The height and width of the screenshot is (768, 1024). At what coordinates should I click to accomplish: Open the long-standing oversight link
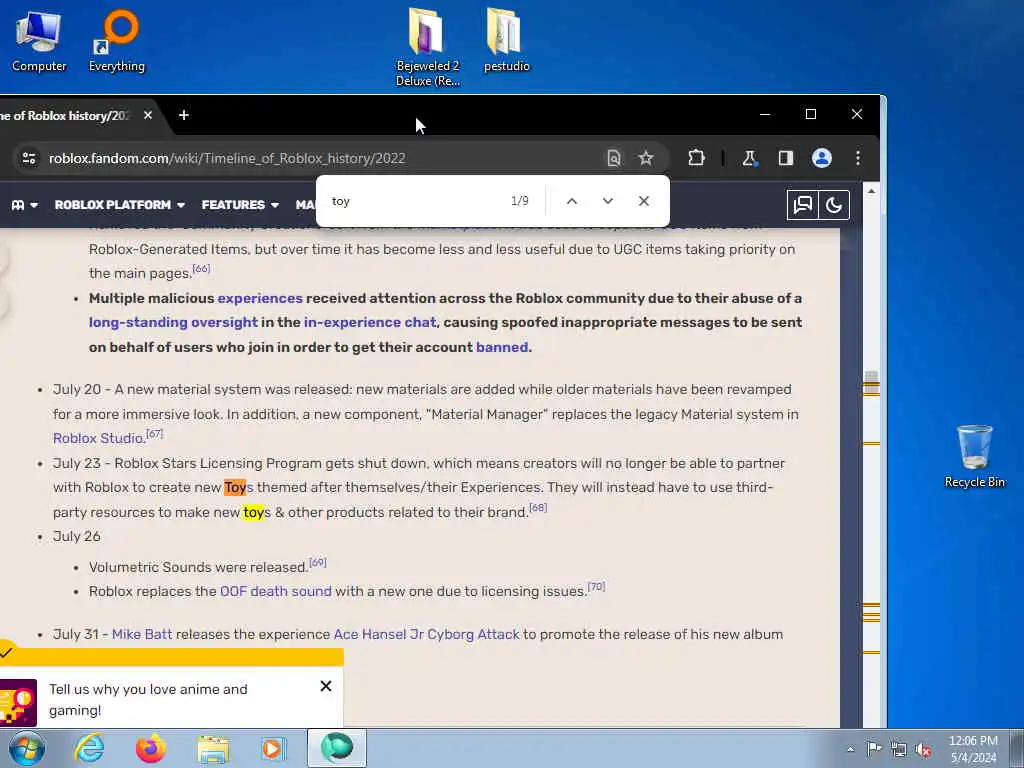(x=173, y=323)
